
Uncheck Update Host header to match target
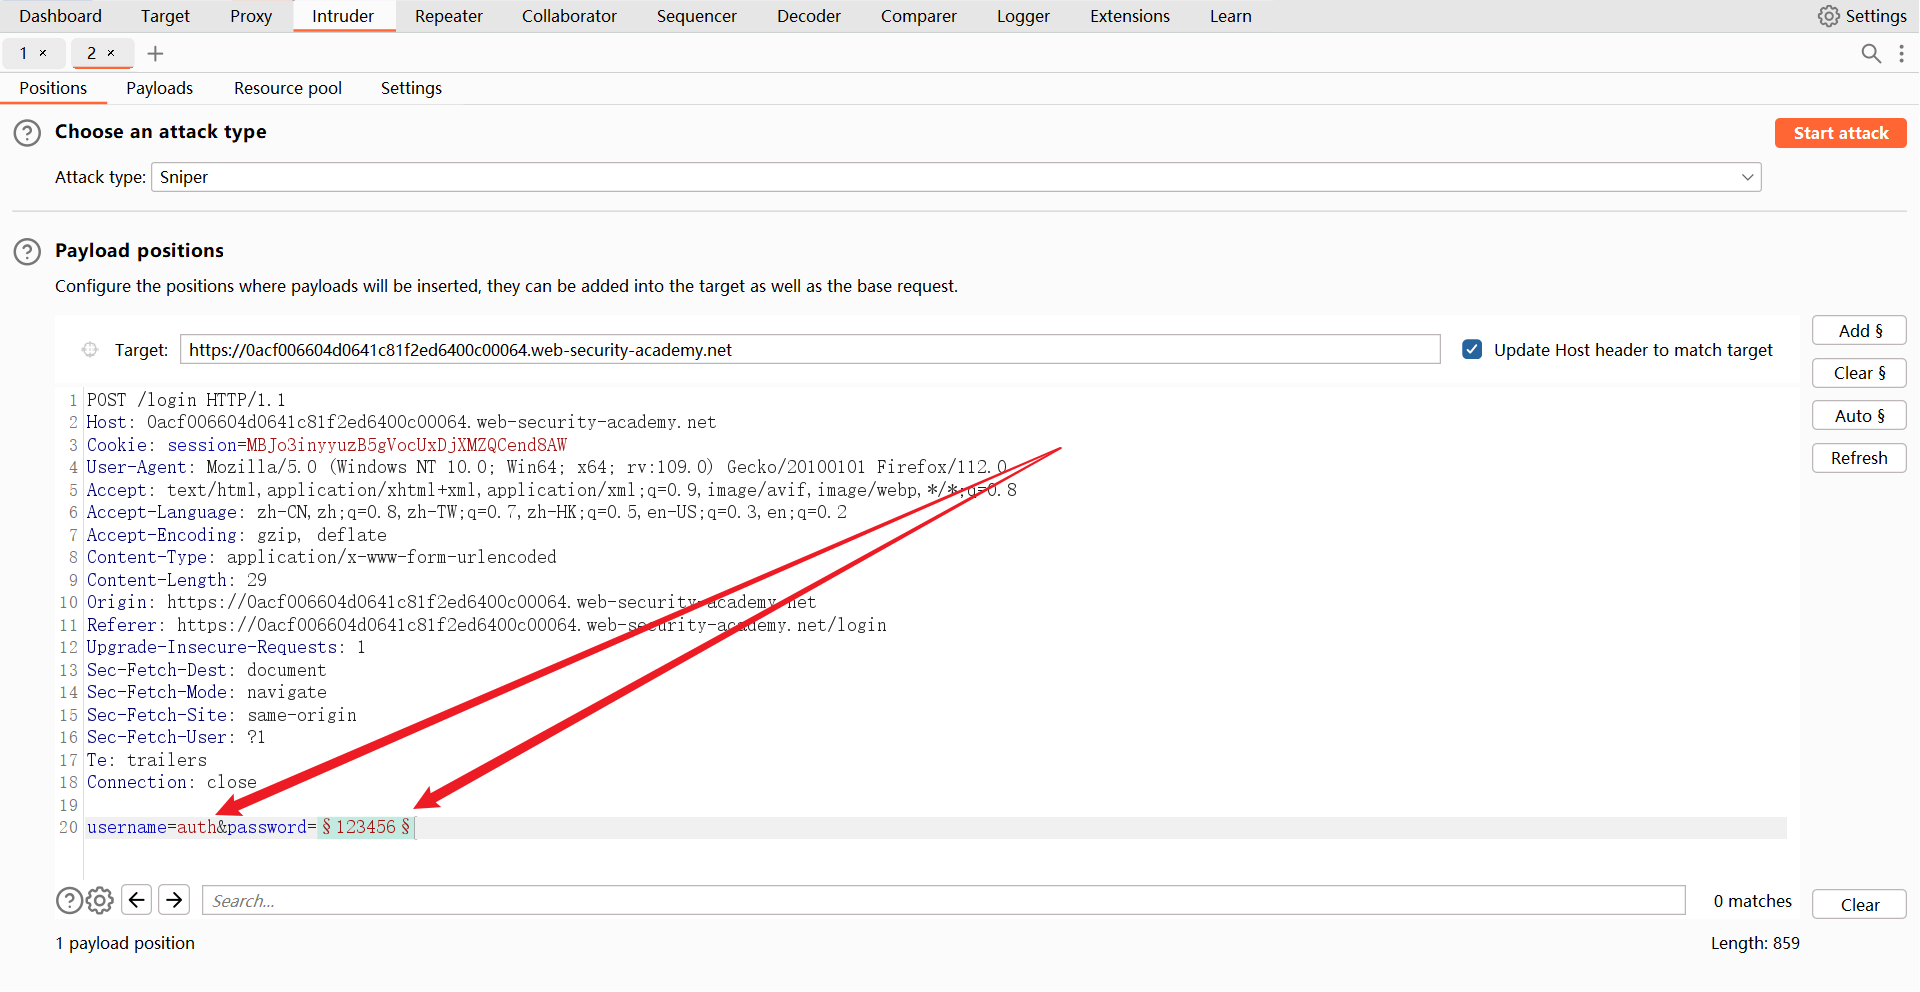[x=1472, y=350]
